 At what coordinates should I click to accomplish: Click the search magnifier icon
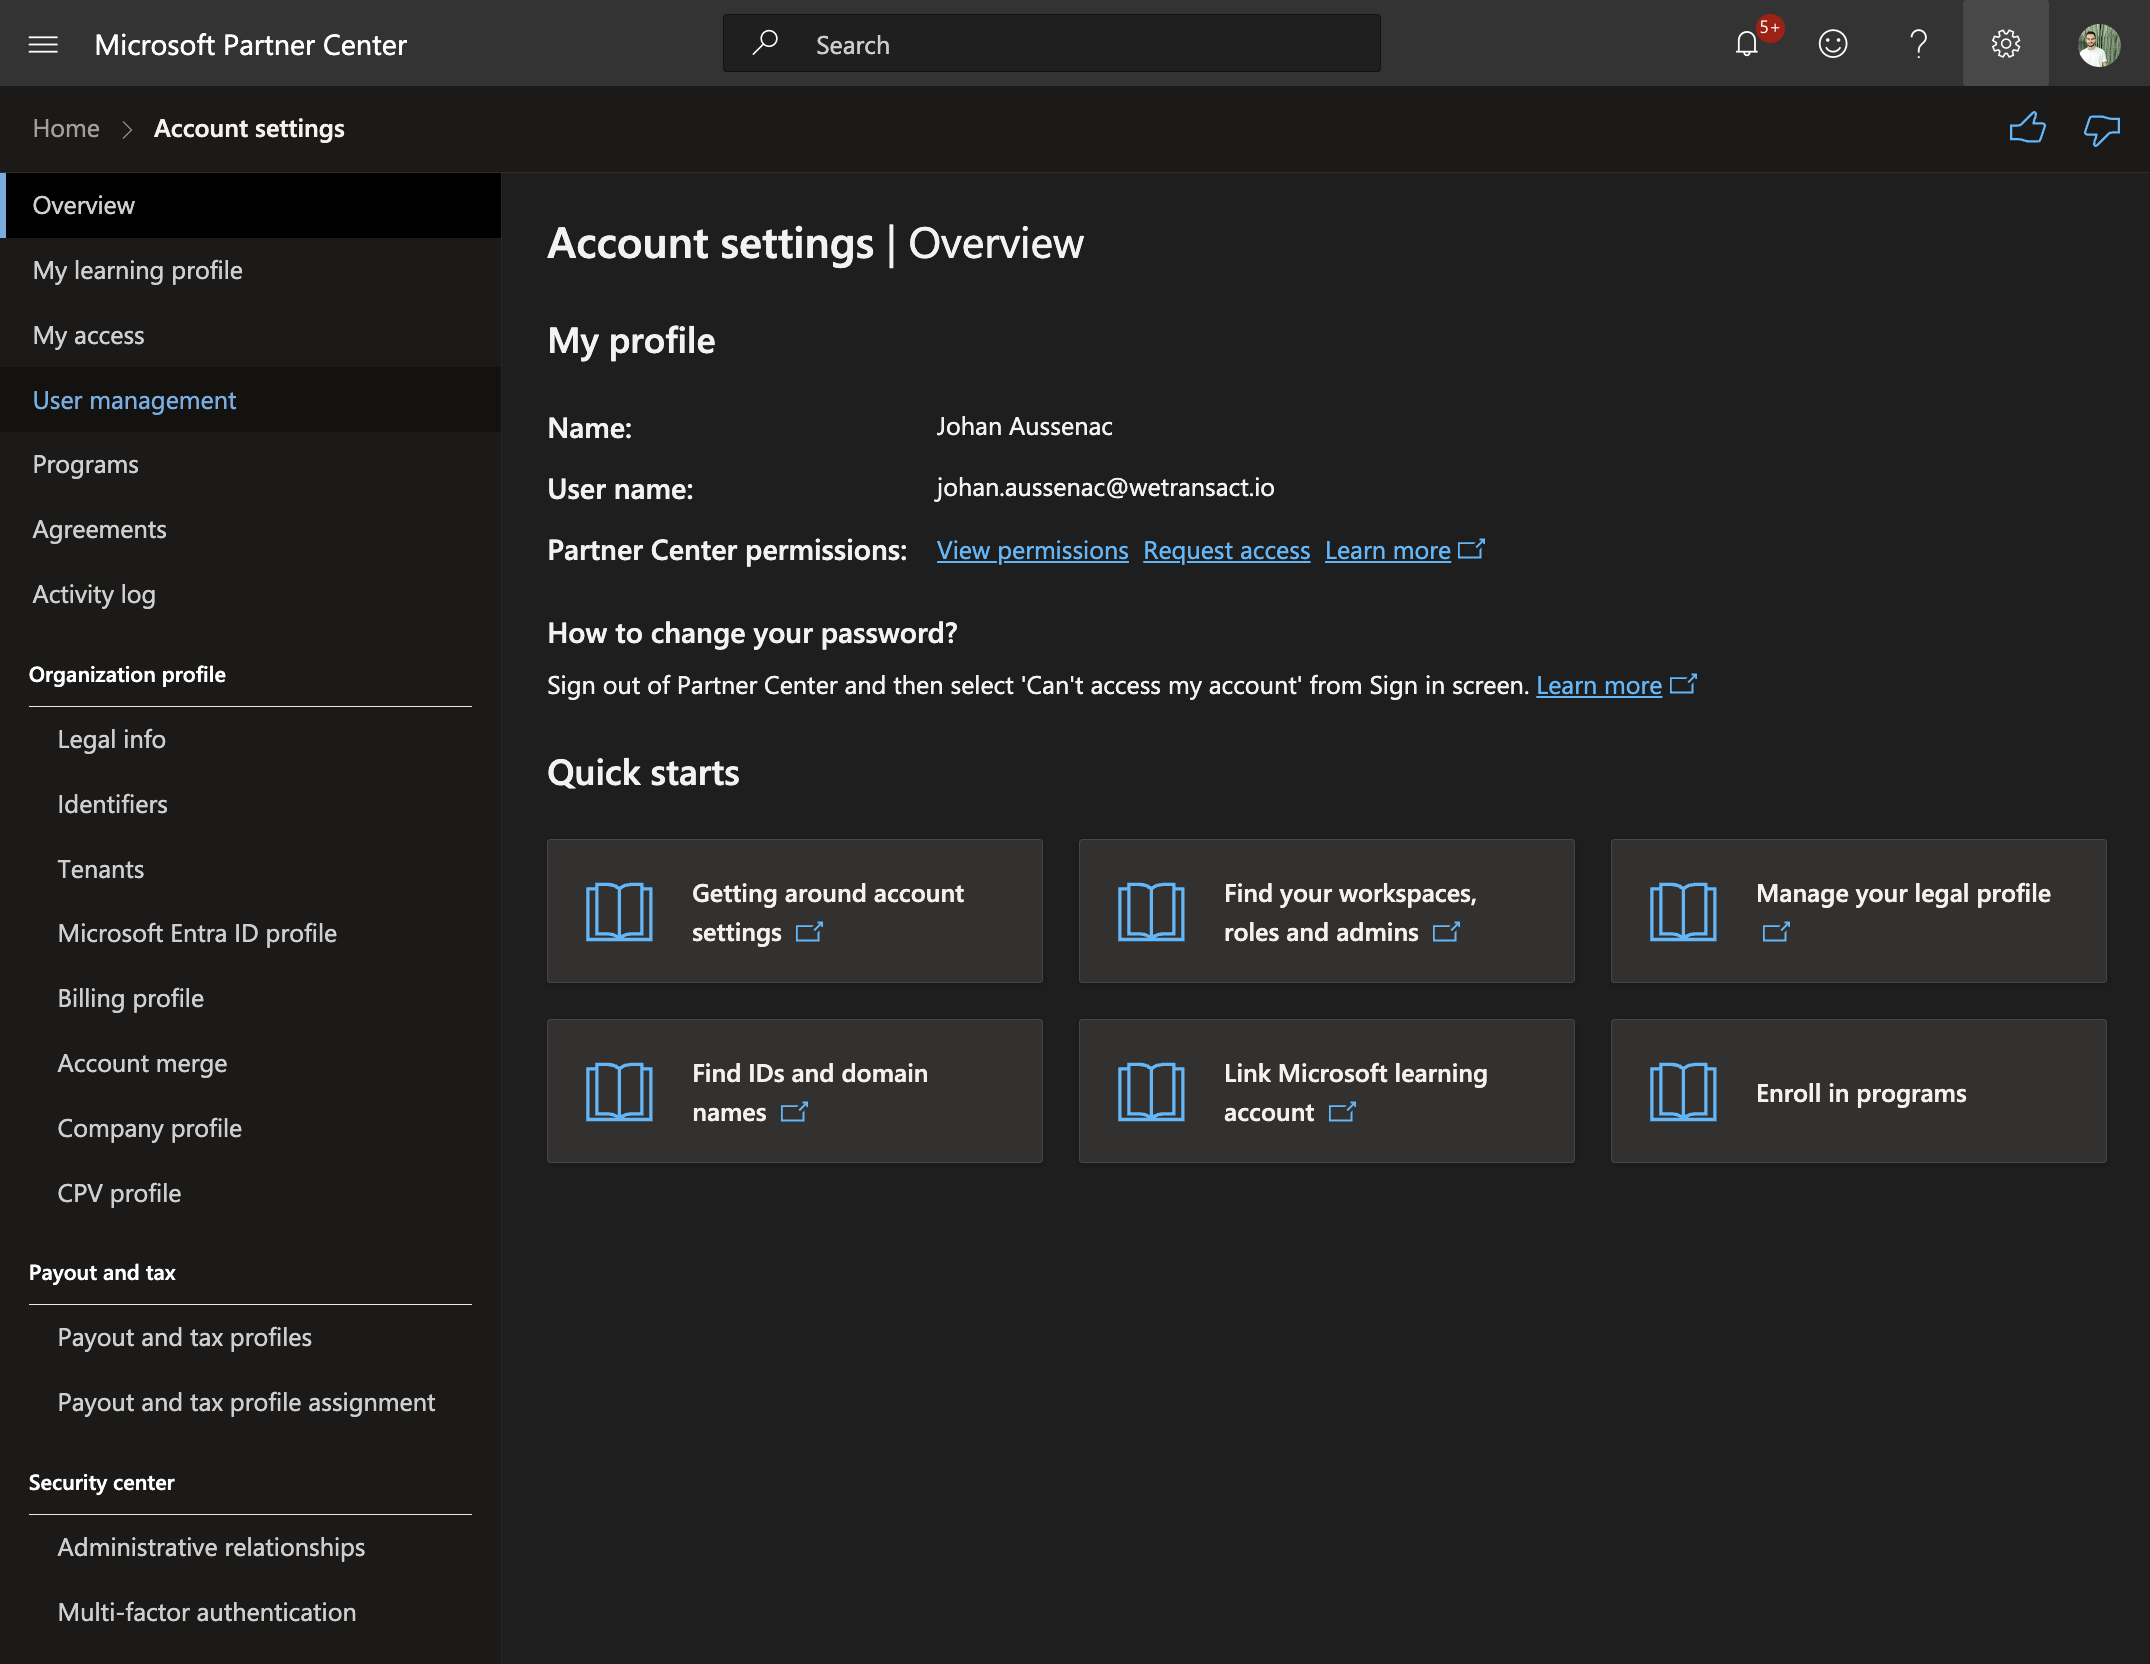click(x=765, y=43)
